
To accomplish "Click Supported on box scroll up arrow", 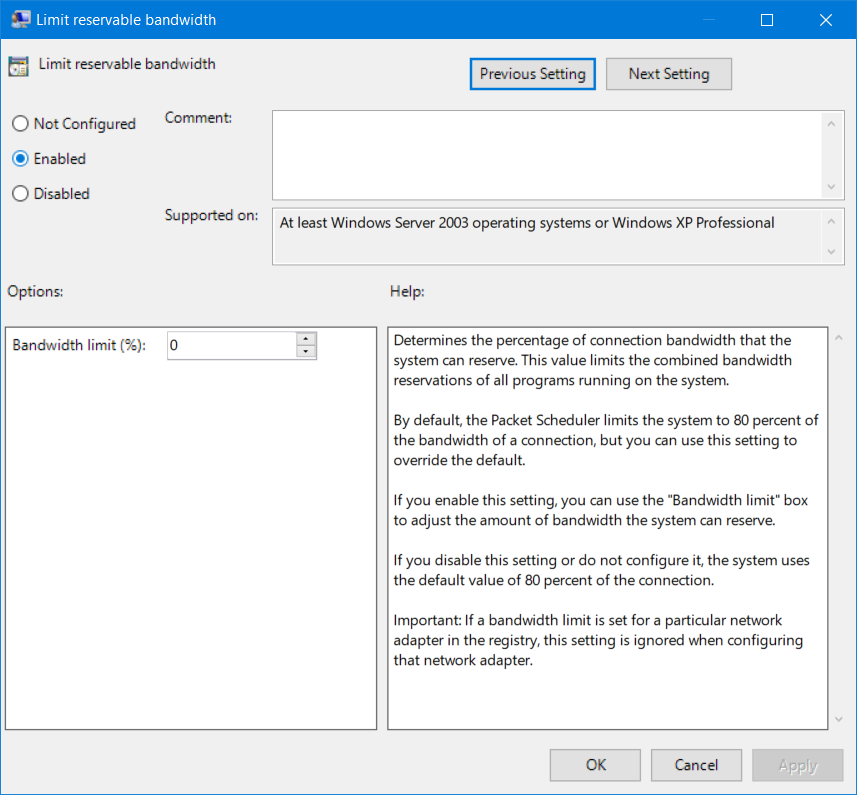I will (831, 221).
